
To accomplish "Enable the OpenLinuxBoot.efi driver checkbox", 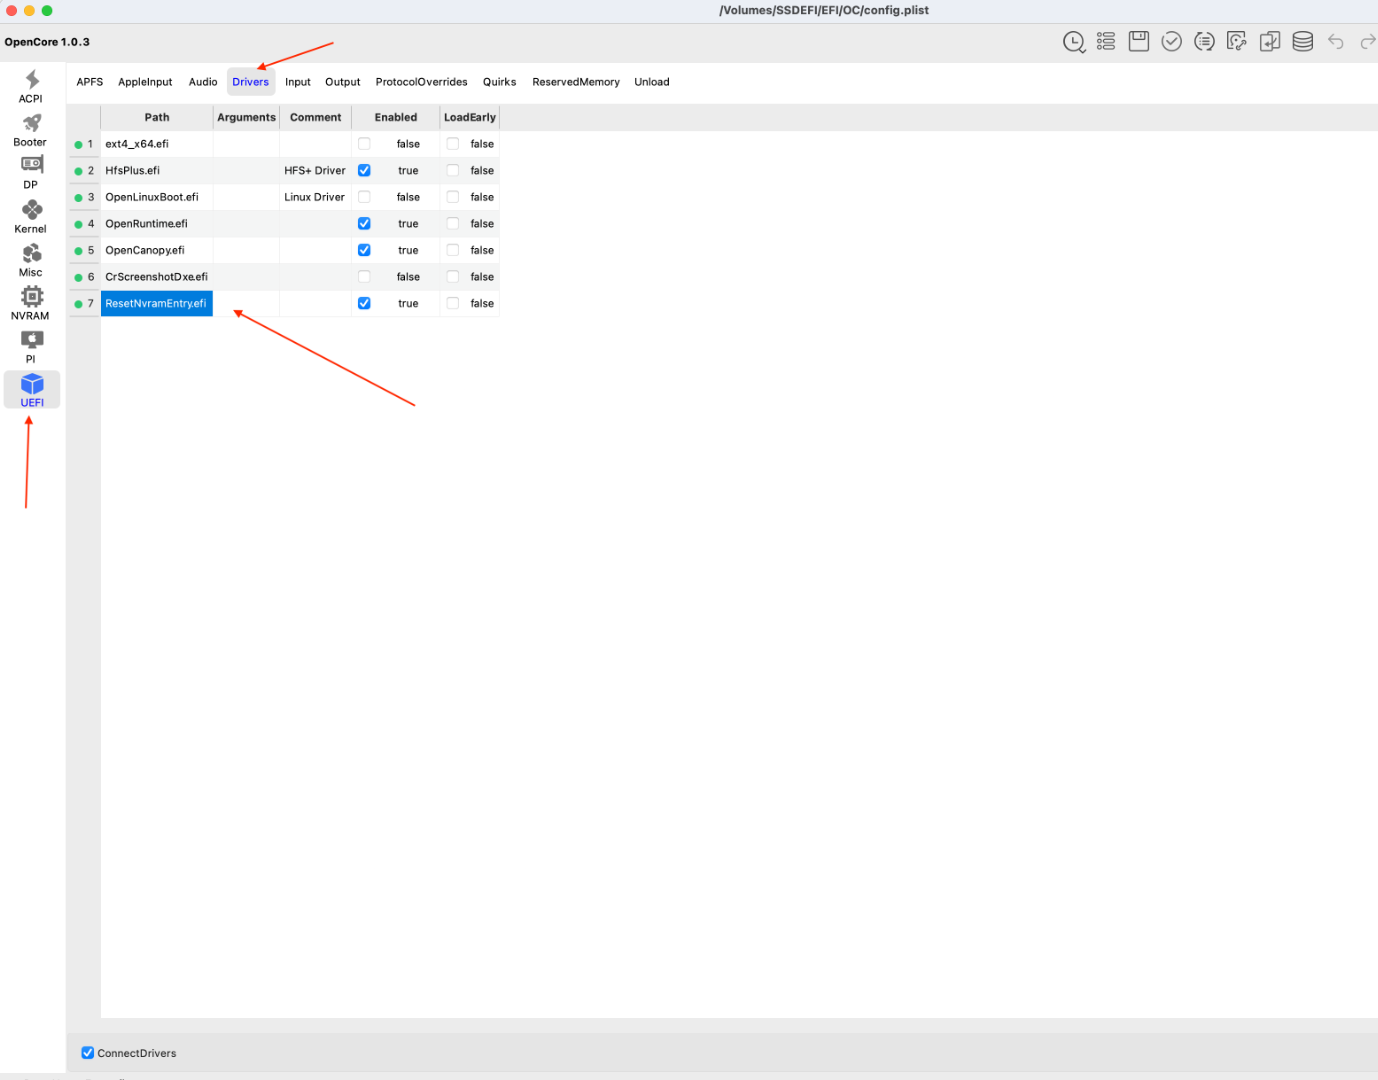I will point(364,197).
